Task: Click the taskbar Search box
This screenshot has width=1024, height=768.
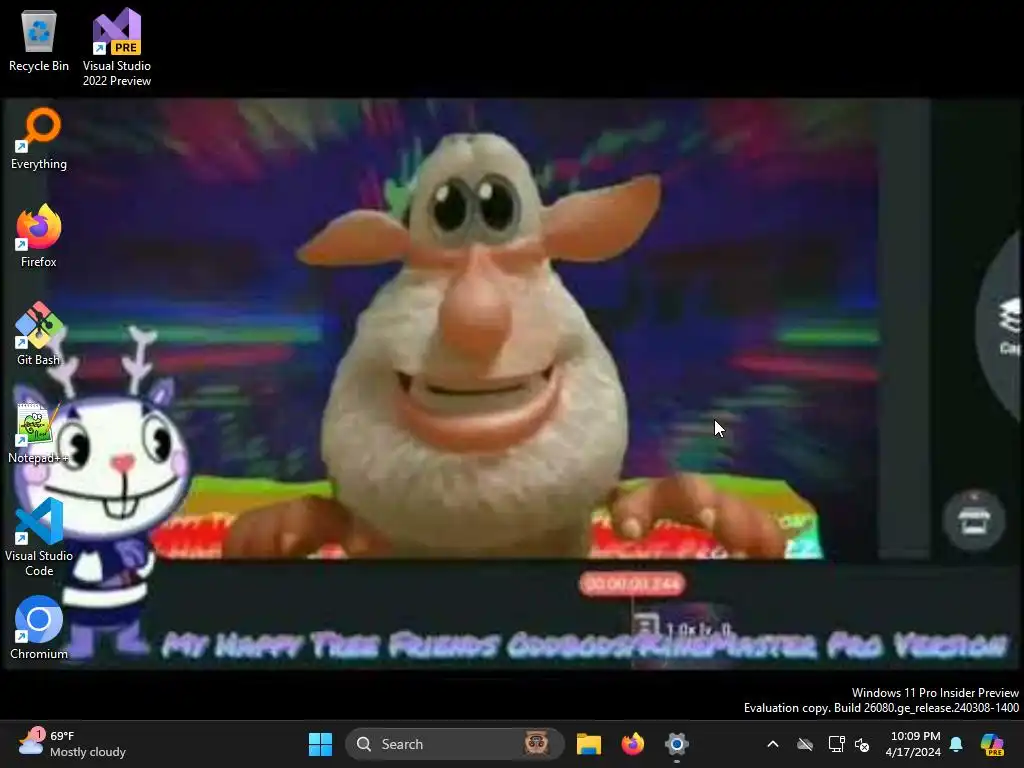Action: (x=455, y=744)
